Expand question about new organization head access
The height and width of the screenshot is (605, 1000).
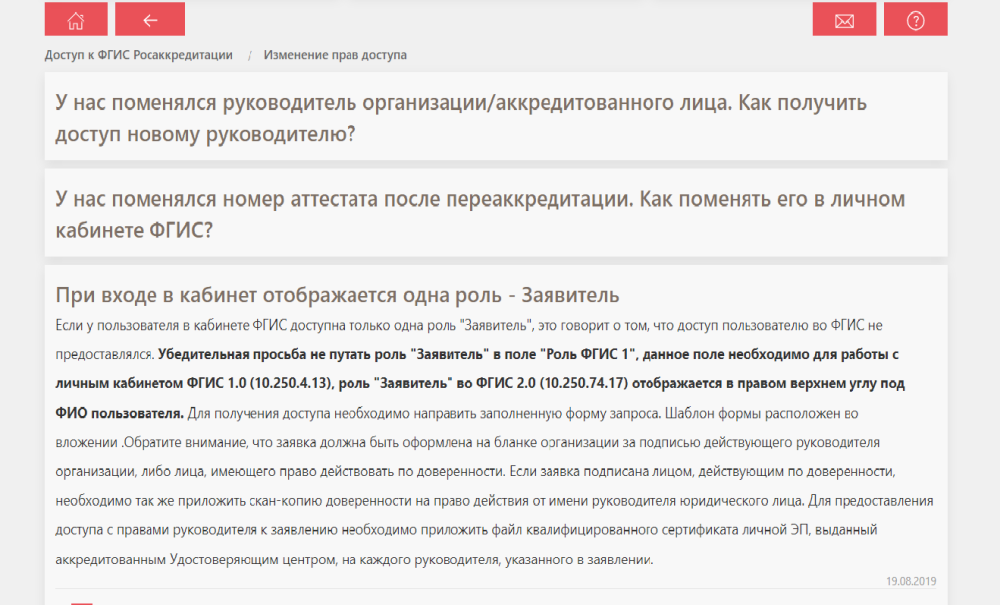(x=460, y=117)
